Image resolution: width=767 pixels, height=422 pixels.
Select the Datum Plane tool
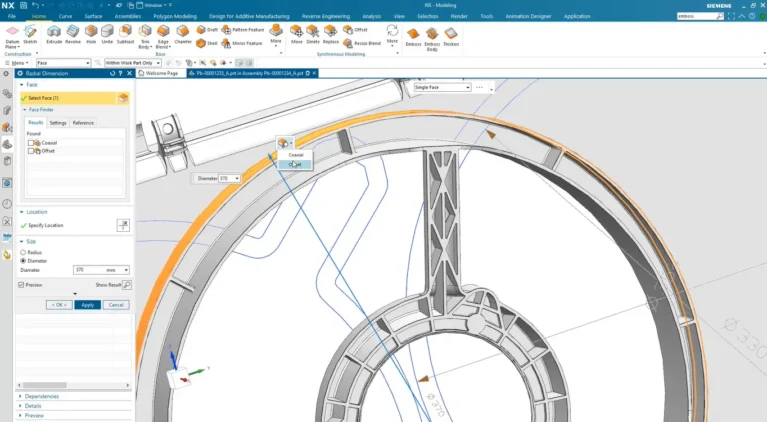[x=12, y=37]
